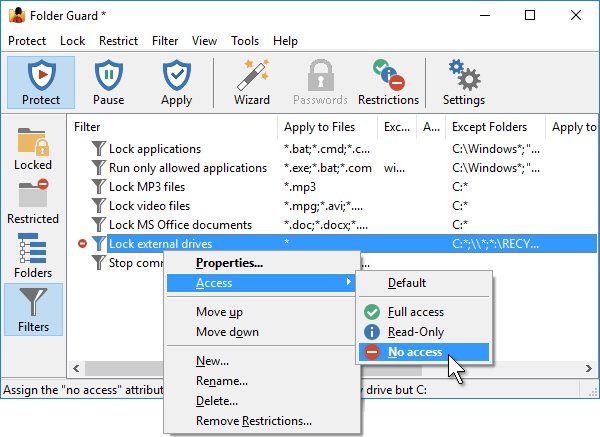Screen dimensions: 600x437
Task: Click the *.exe;*.bat;*.com file mask cell
Action: pos(328,168)
